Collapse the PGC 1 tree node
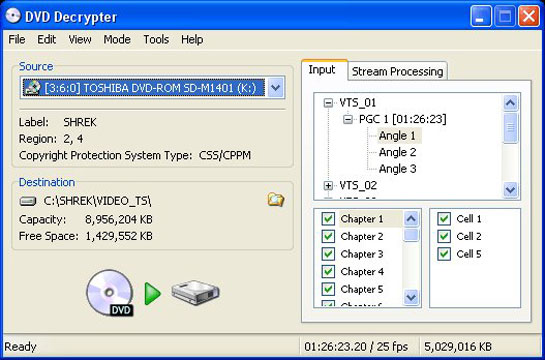This screenshot has width=545, height=360. click(x=348, y=120)
